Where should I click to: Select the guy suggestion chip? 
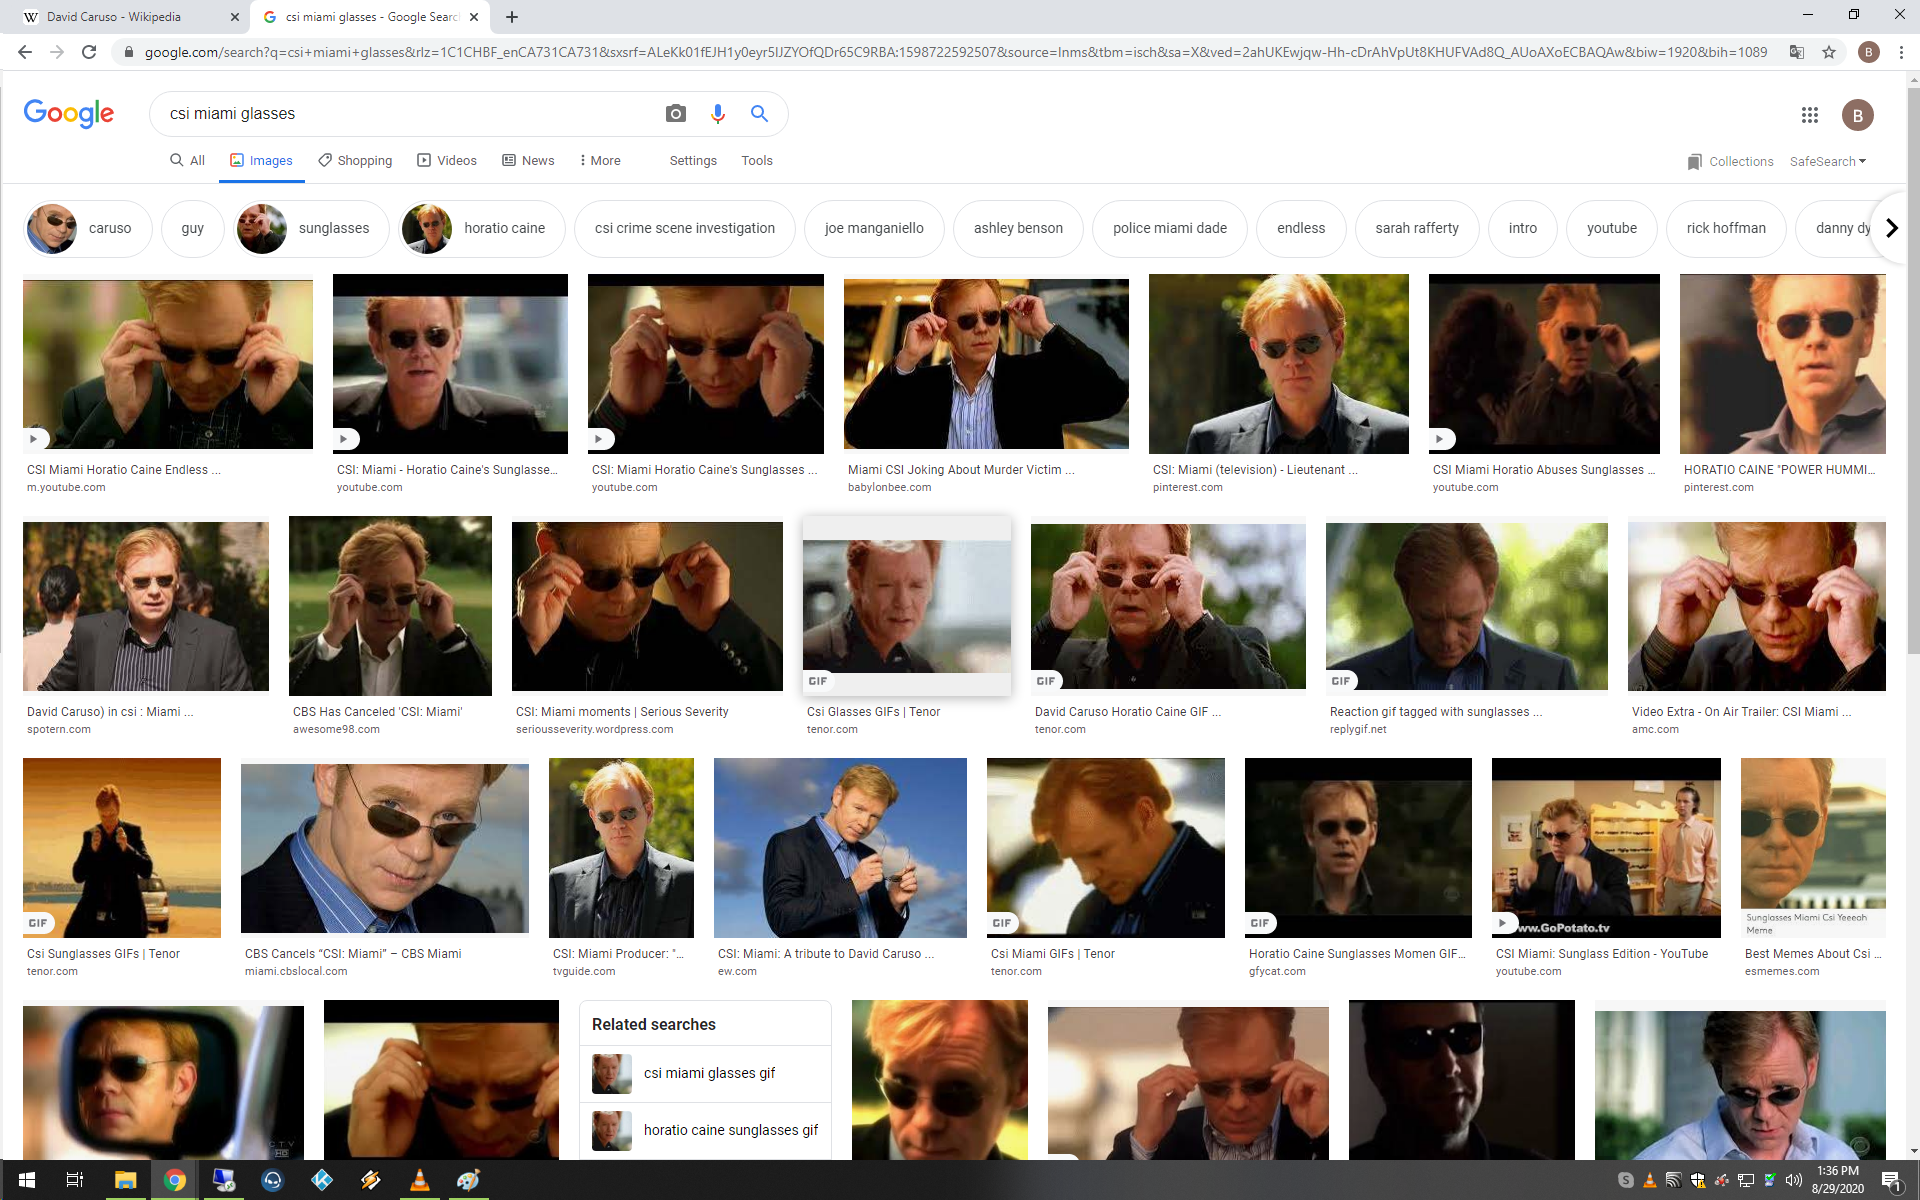pyautogui.click(x=193, y=228)
